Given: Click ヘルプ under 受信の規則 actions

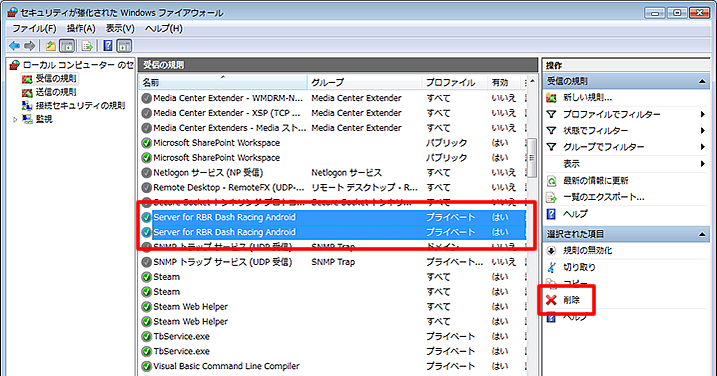Looking at the screenshot, I should 575,214.
